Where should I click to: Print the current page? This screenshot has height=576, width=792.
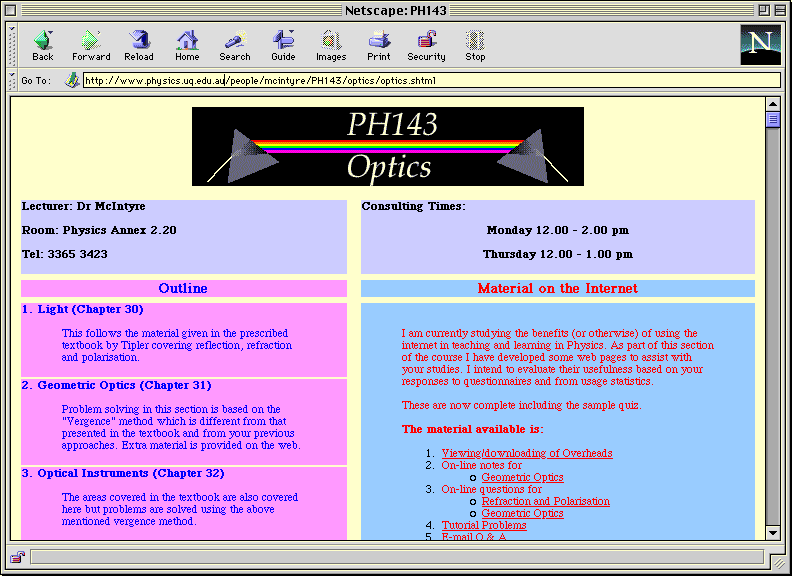tap(379, 44)
